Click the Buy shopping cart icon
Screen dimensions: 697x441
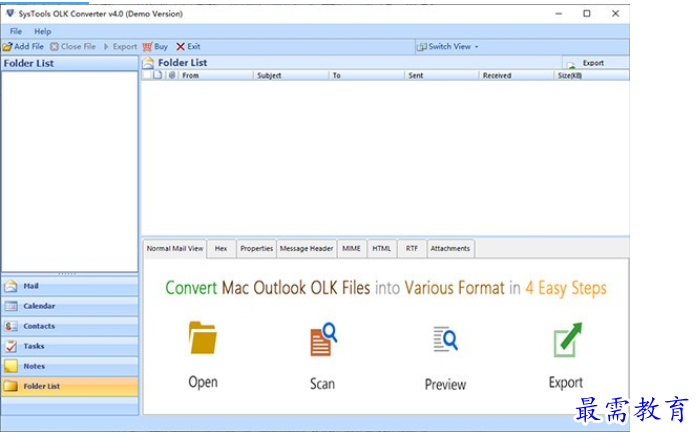point(148,47)
